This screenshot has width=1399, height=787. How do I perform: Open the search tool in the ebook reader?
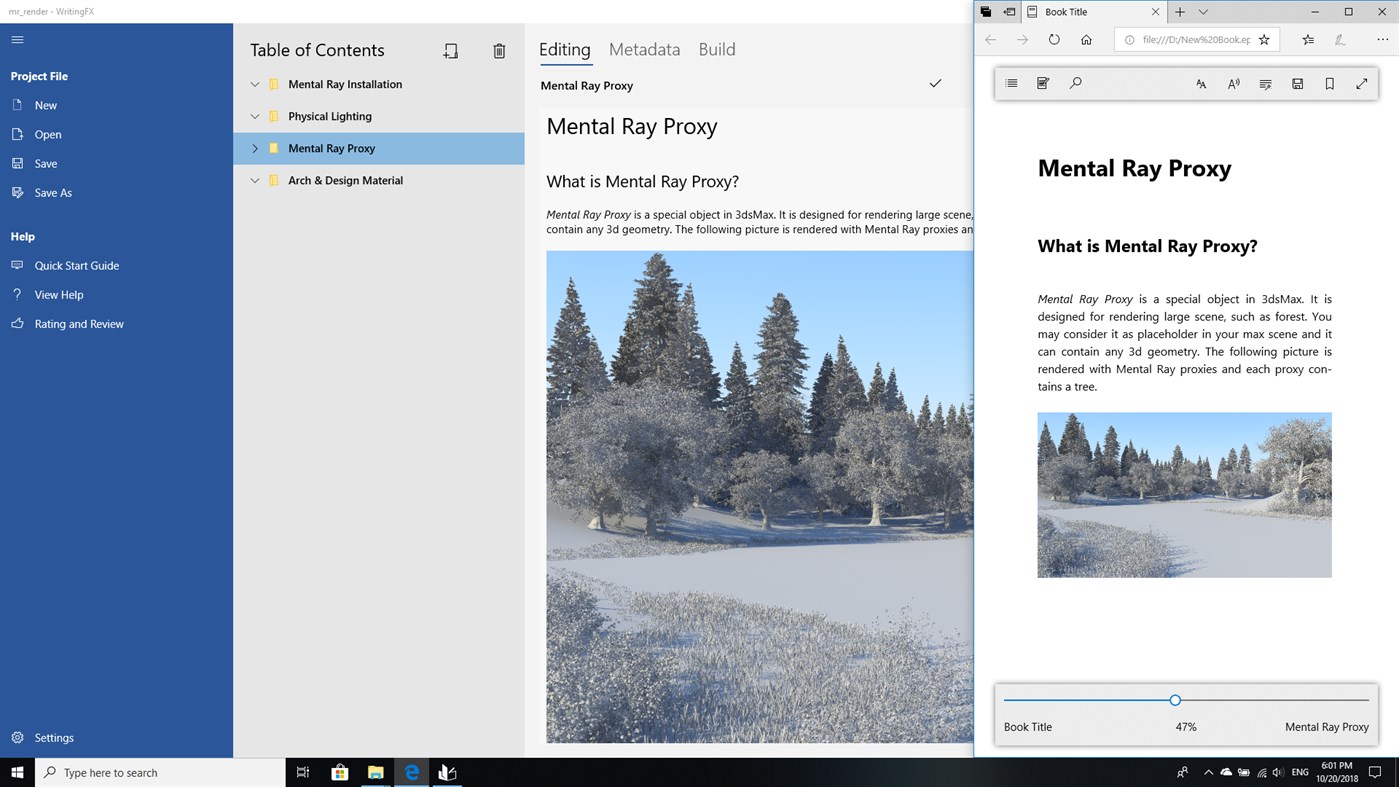(x=1076, y=83)
